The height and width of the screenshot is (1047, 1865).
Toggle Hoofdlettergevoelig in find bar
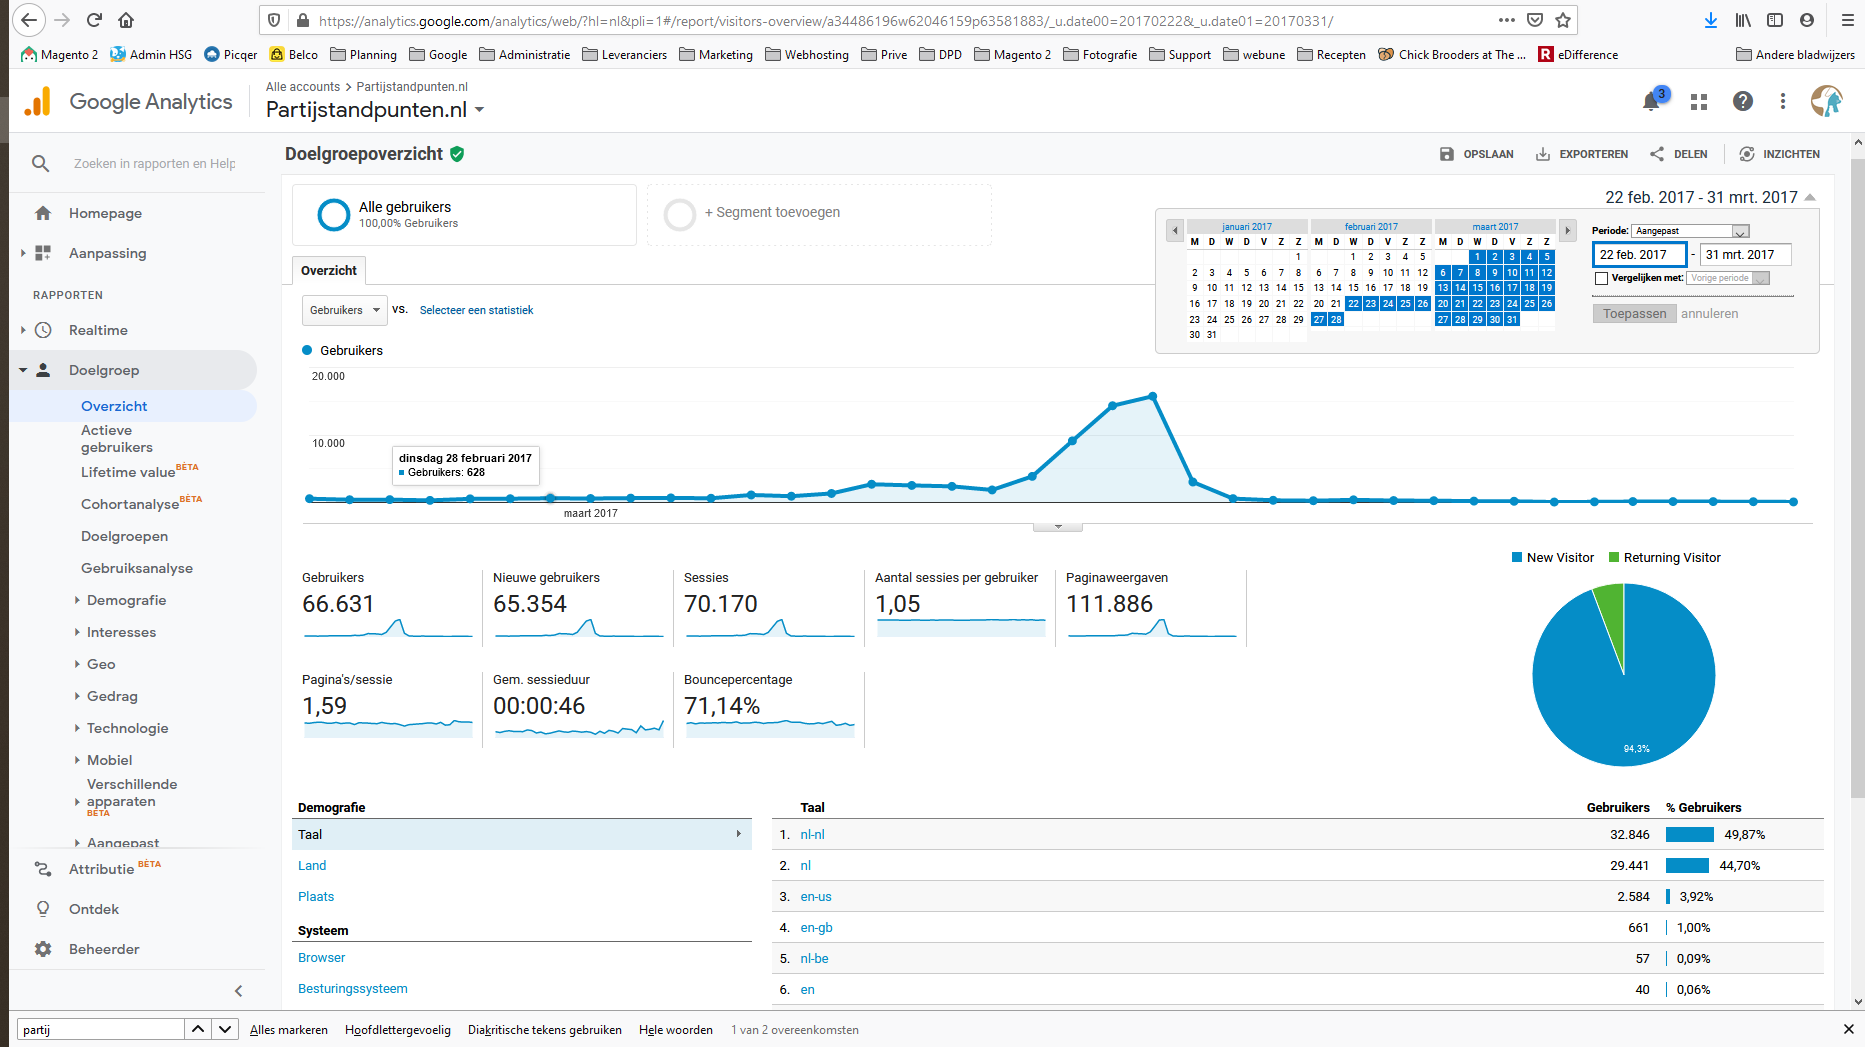[398, 1030]
